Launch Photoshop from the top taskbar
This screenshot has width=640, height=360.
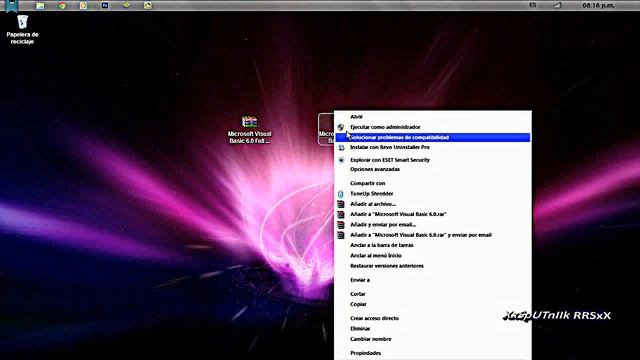click(105, 5)
